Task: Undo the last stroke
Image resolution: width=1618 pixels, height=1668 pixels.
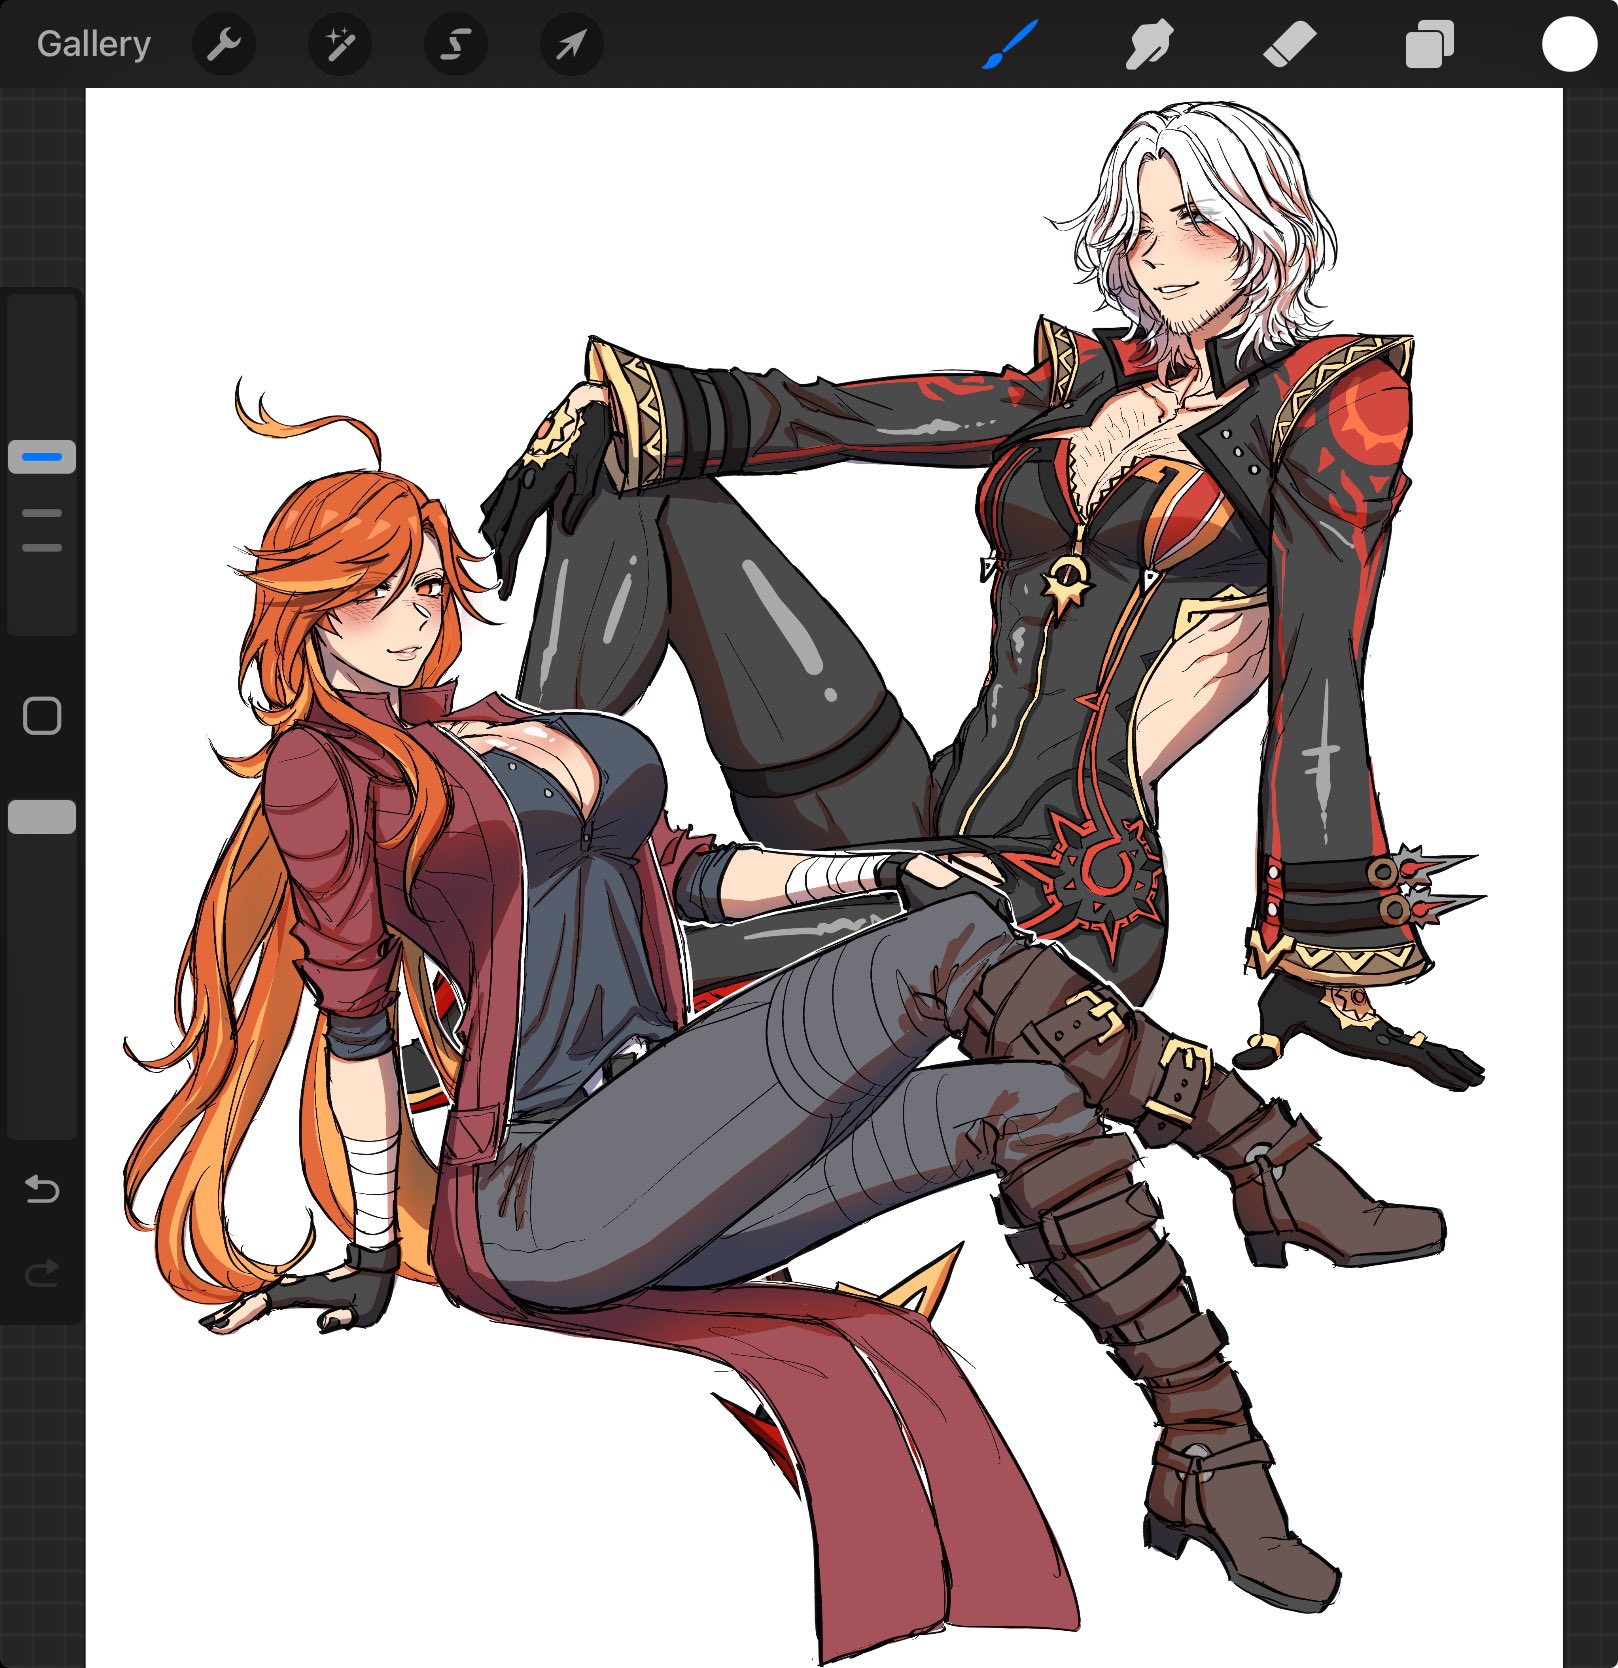Action: tap(42, 1190)
